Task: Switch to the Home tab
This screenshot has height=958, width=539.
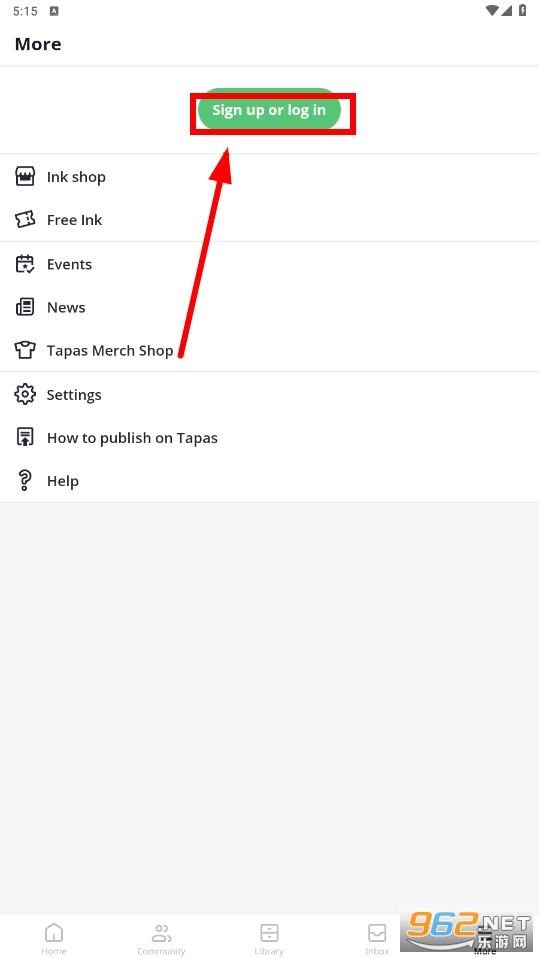Action: click(x=54, y=938)
